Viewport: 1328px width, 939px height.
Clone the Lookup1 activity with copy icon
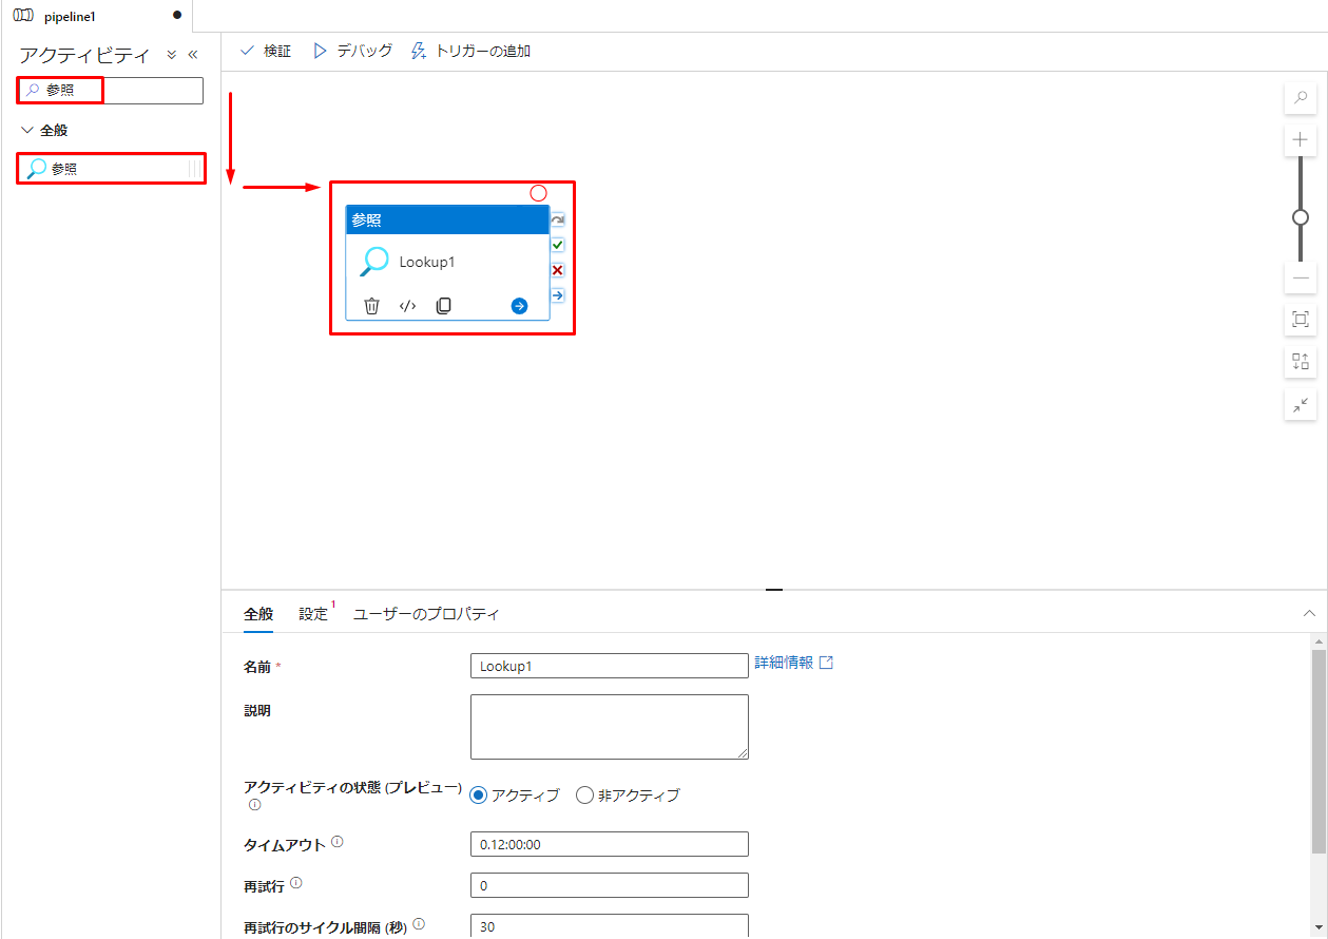coord(444,306)
